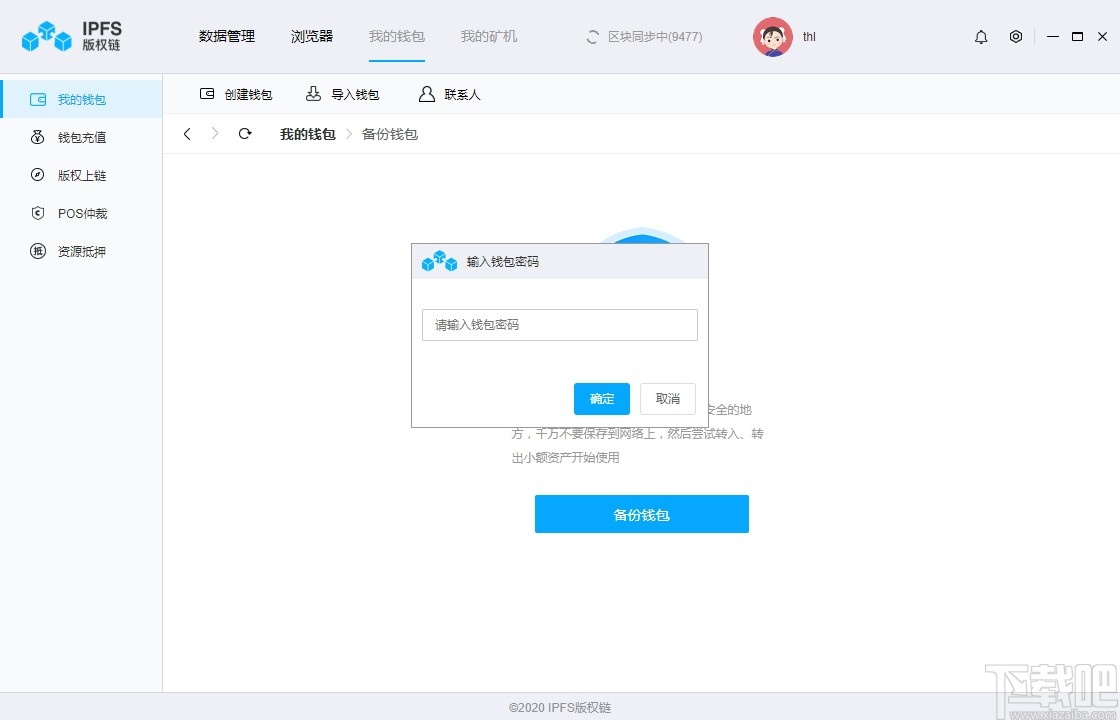This screenshot has height=720, width=1120.
Task: Click the thl user avatar
Action: point(772,36)
